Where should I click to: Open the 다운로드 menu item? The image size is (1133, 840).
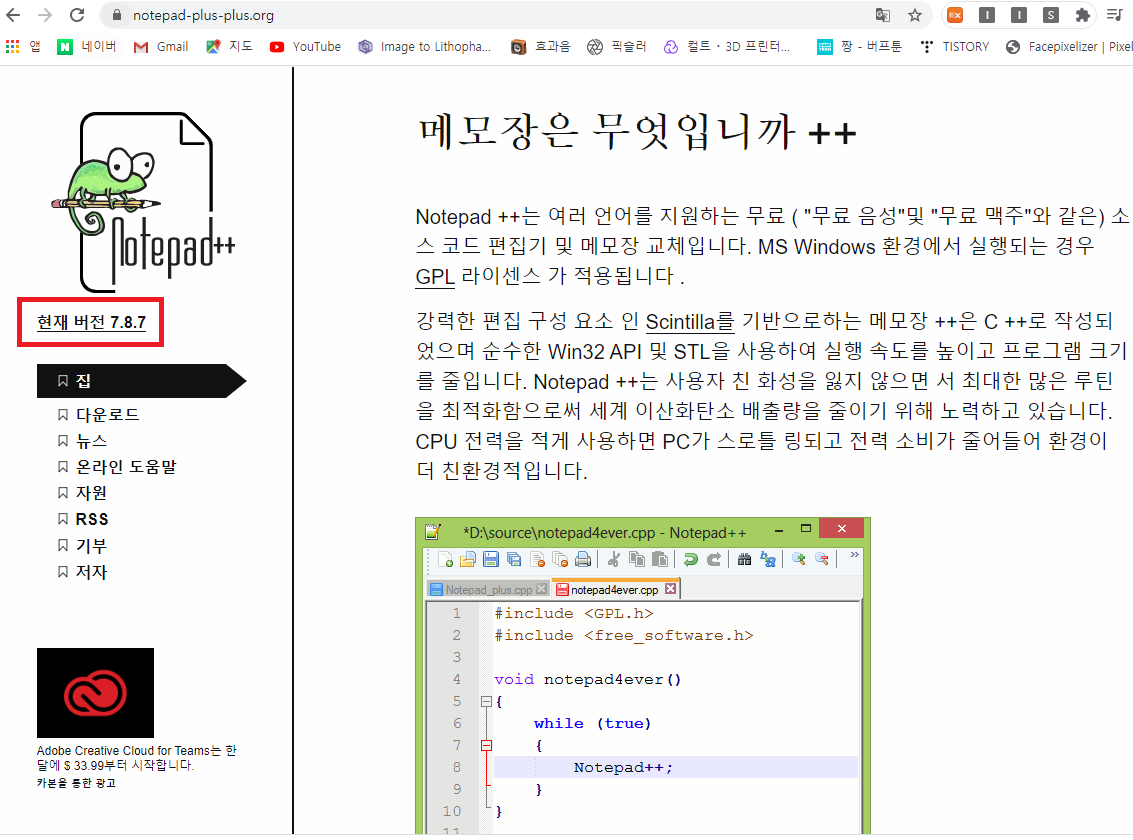[107, 415]
